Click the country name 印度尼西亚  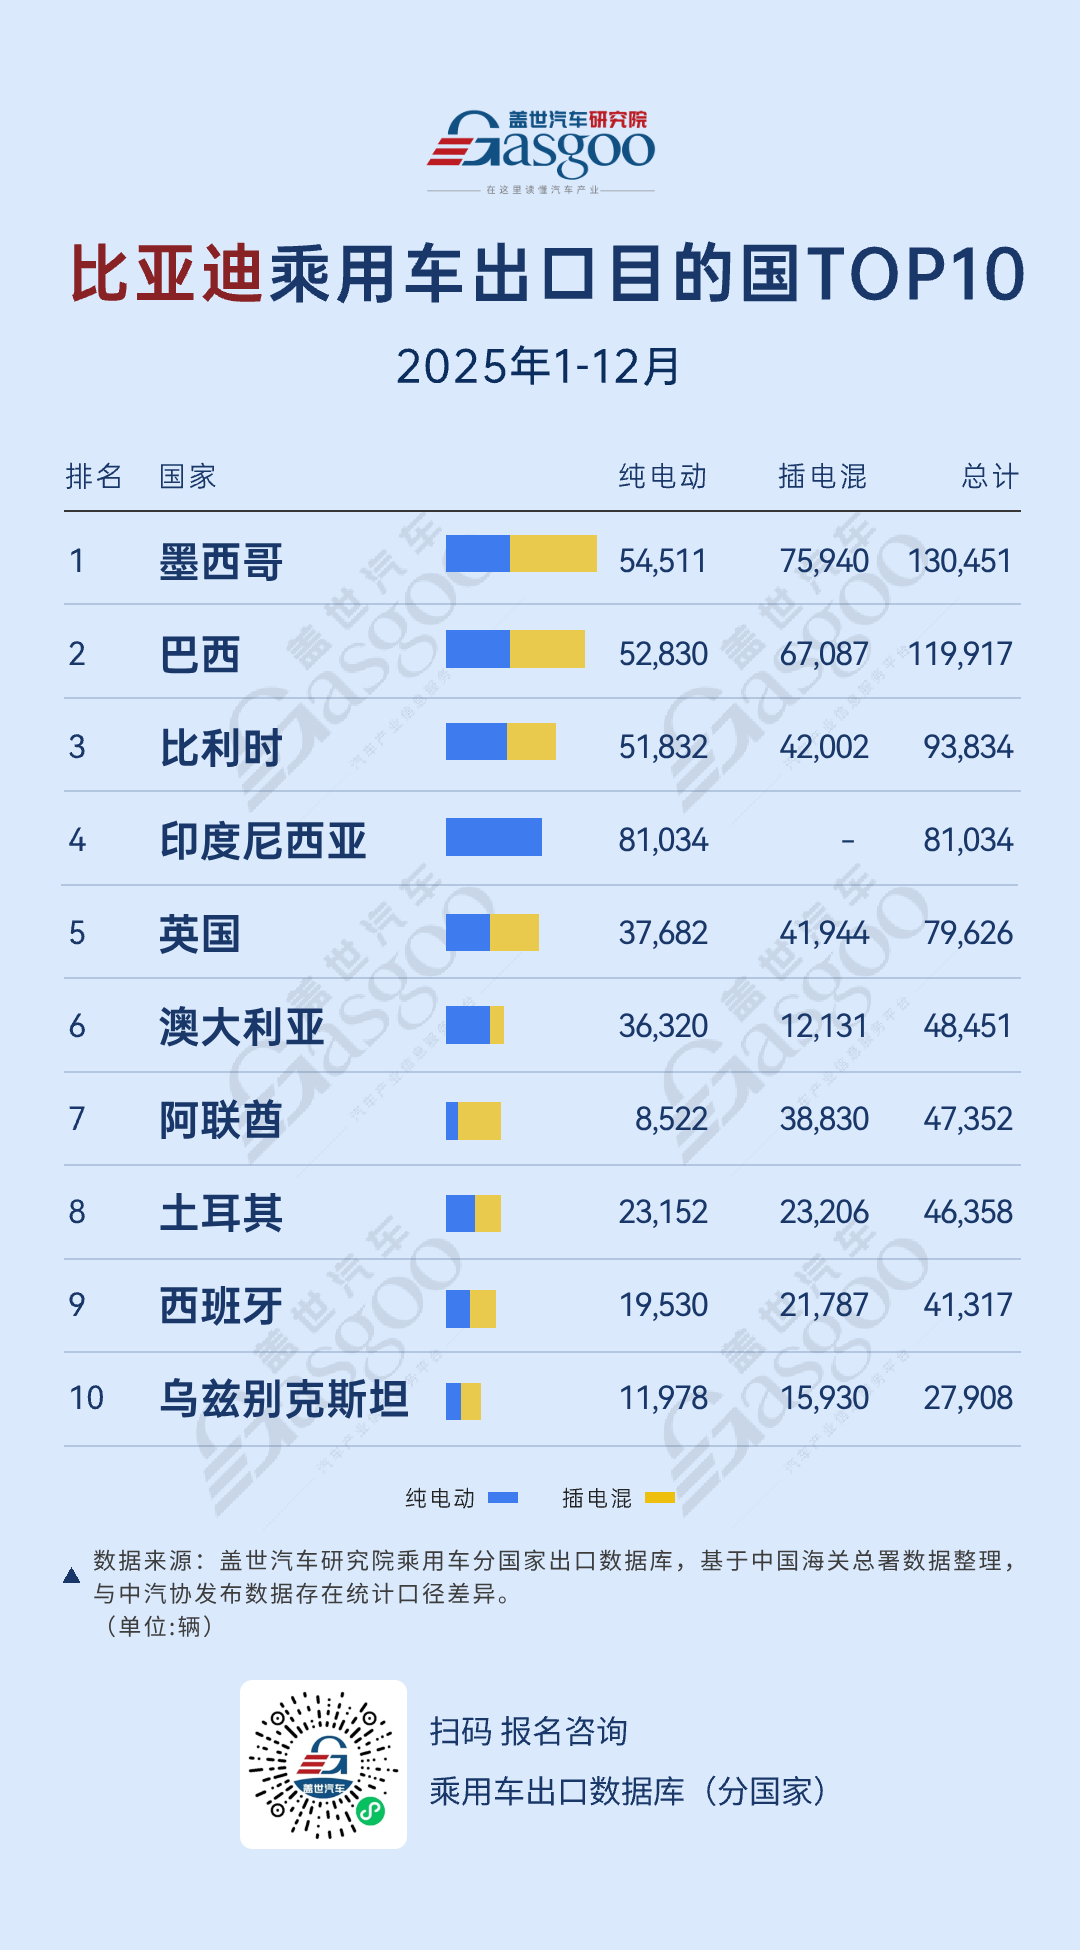[x=263, y=840]
